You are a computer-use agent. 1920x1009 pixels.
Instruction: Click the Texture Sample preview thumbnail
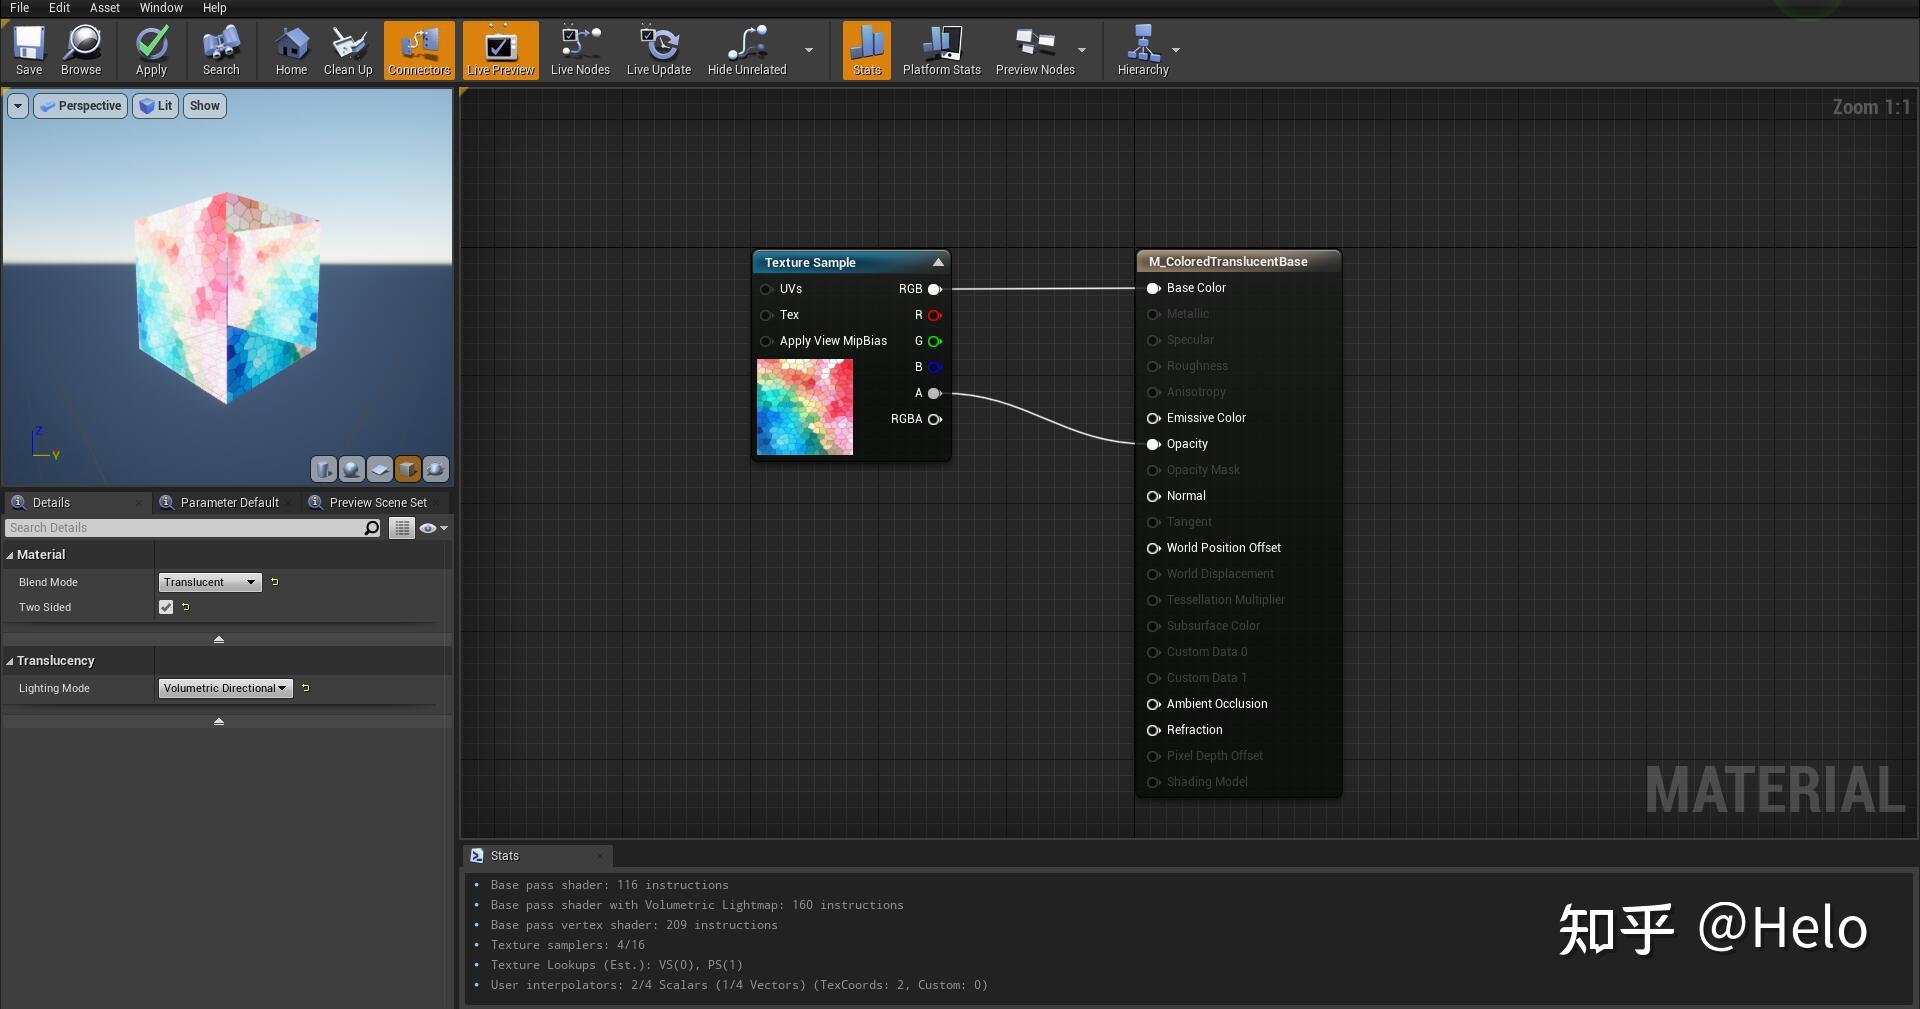point(805,407)
